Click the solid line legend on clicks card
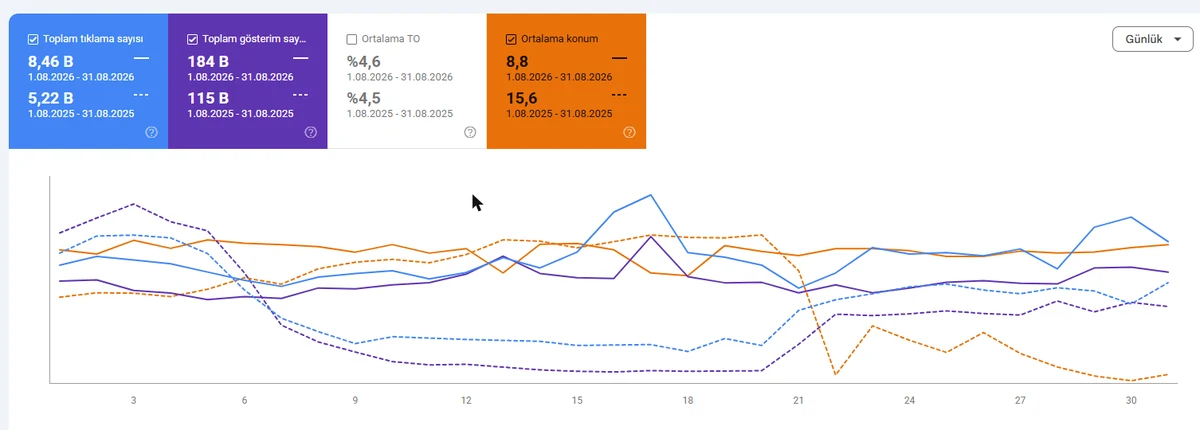 [141, 59]
